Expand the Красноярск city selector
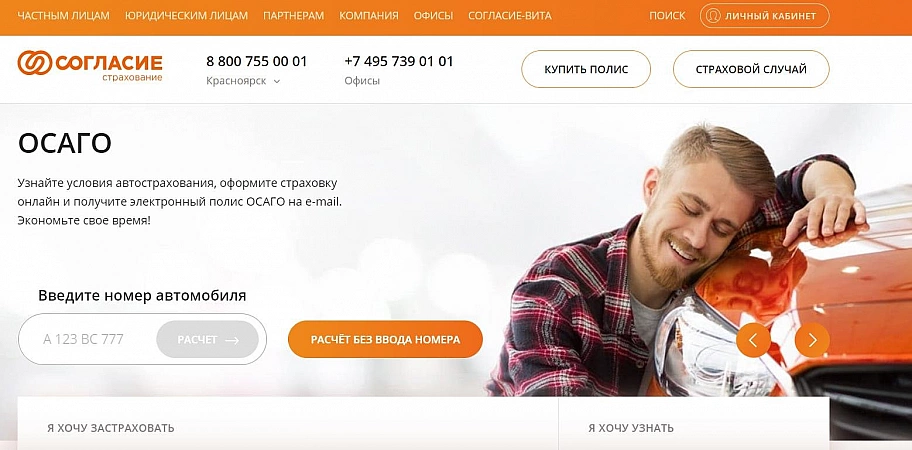Viewport: 912px width, 450px height. [243, 81]
